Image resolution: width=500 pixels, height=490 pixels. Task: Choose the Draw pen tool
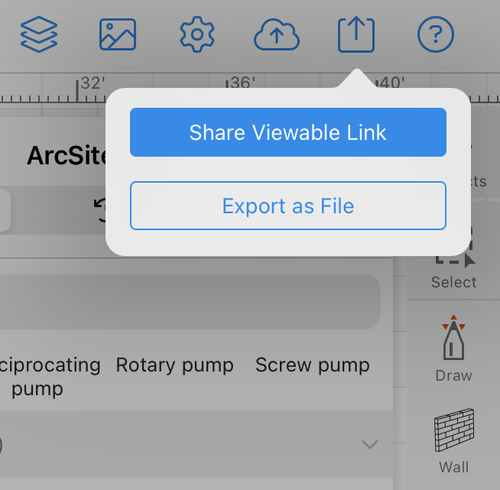[454, 348]
